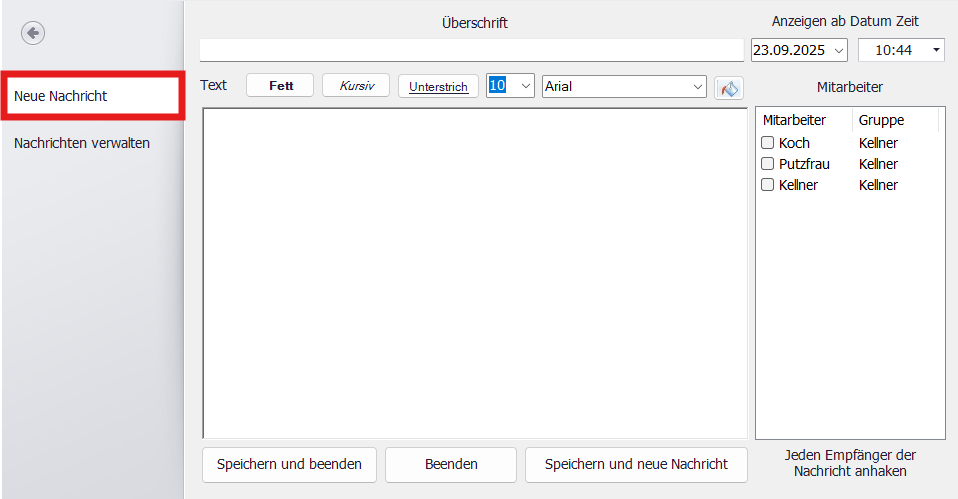Click the Gruppe cell in Koch row
Image resolution: width=958 pixels, height=499 pixels.
pos(878,143)
